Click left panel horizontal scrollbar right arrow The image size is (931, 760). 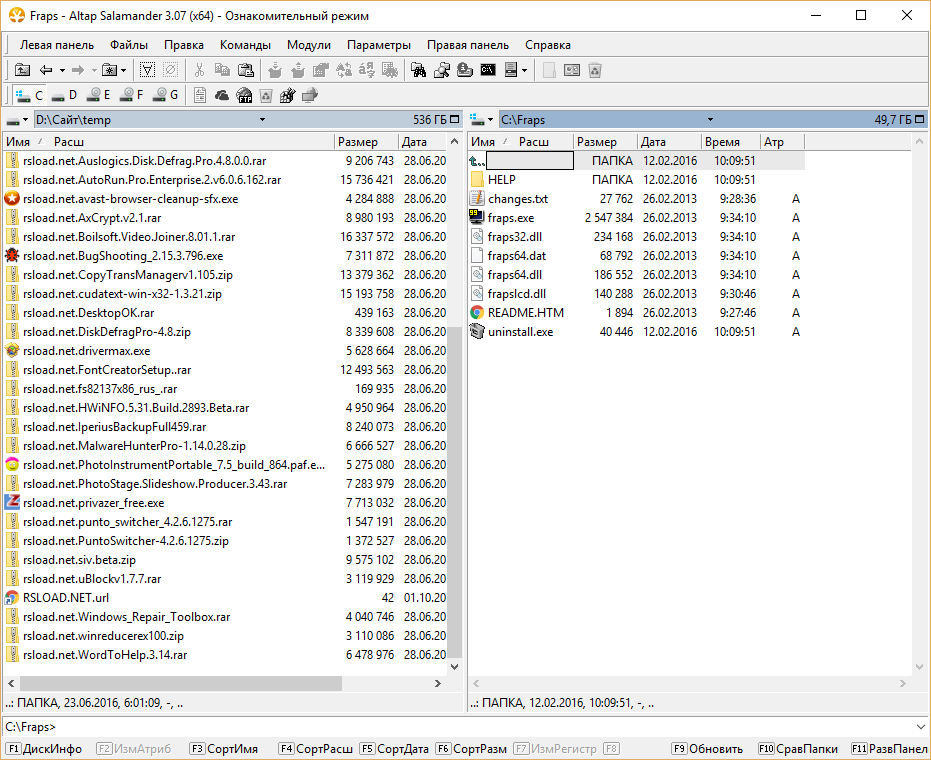(x=438, y=683)
